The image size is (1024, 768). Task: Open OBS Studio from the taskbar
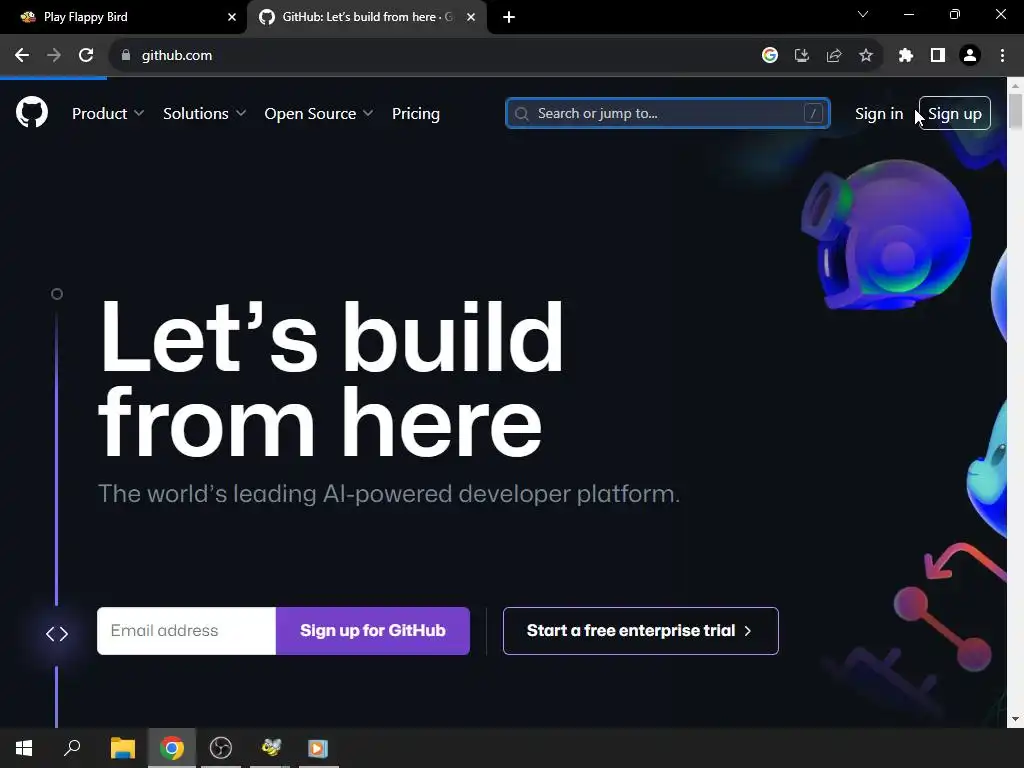[x=221, y=748]
